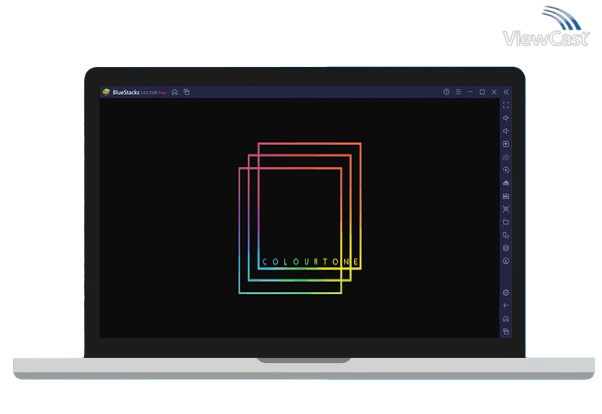This screenshot has height=414, width=602.
Task: Open settings gear near the sidebar bottom
Action: (506, 293)
